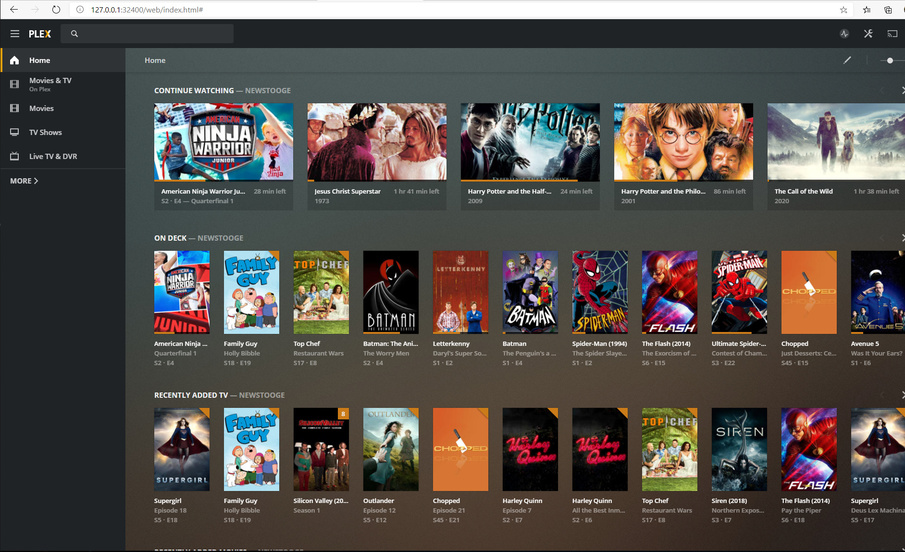Open Ultimate Spider-Man poster
Screen dimensions: 905x552
tap(739, 292)
